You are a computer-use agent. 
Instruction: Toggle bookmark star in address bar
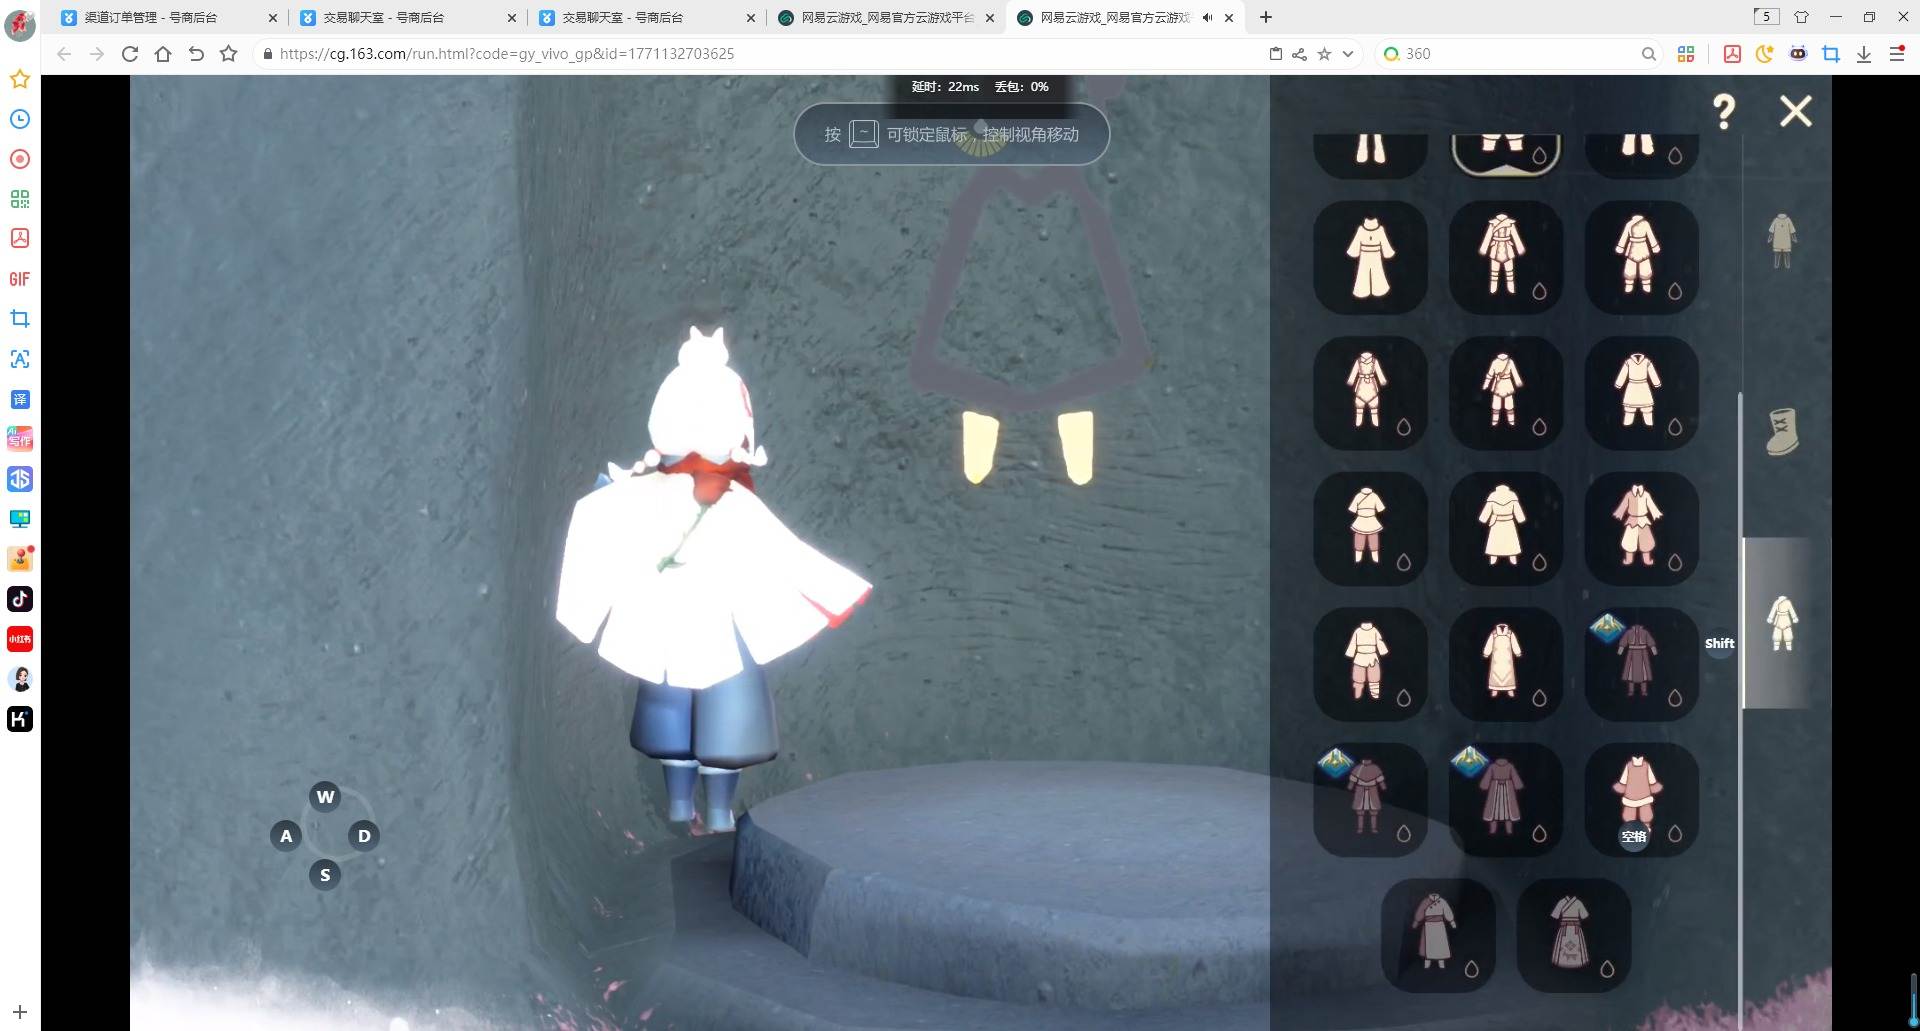pos(1324,54)
